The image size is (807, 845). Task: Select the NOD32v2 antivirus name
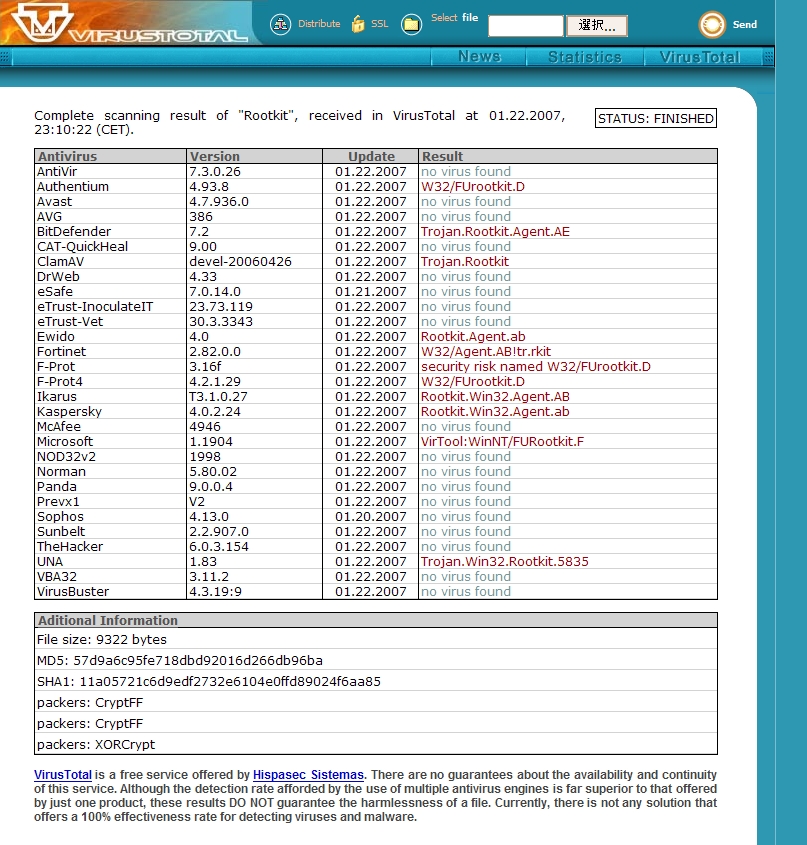(x=66, y=457)
